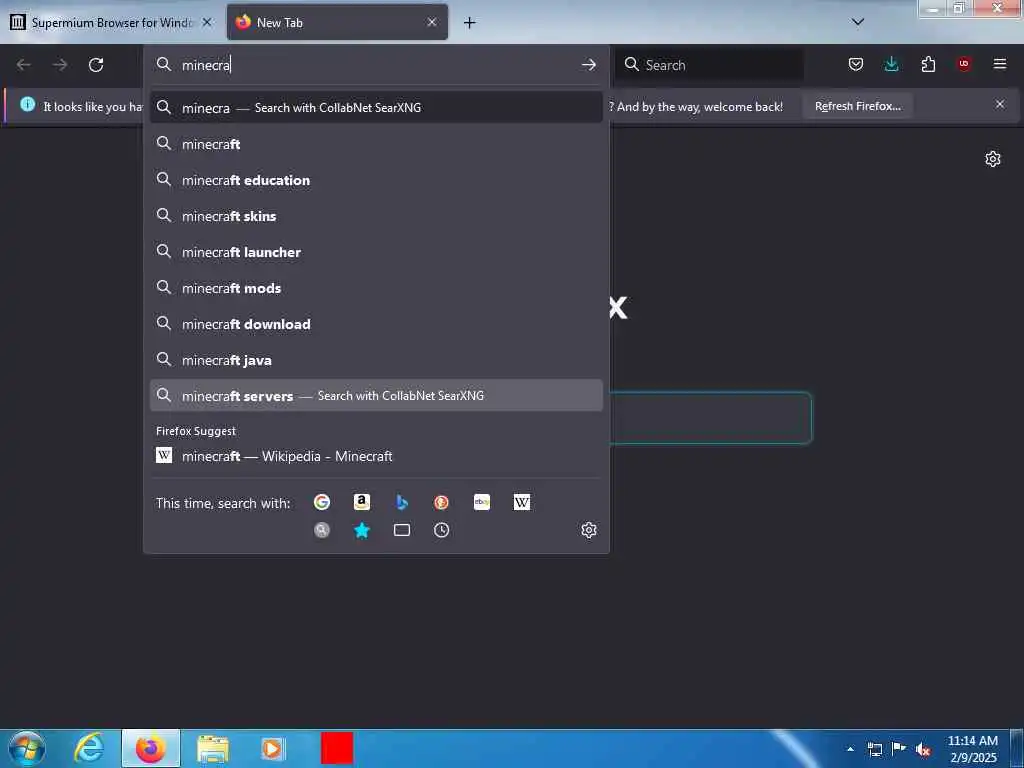Open the Extensions puzzle icon
The image size is (1024, 768).
pos(928,64)
